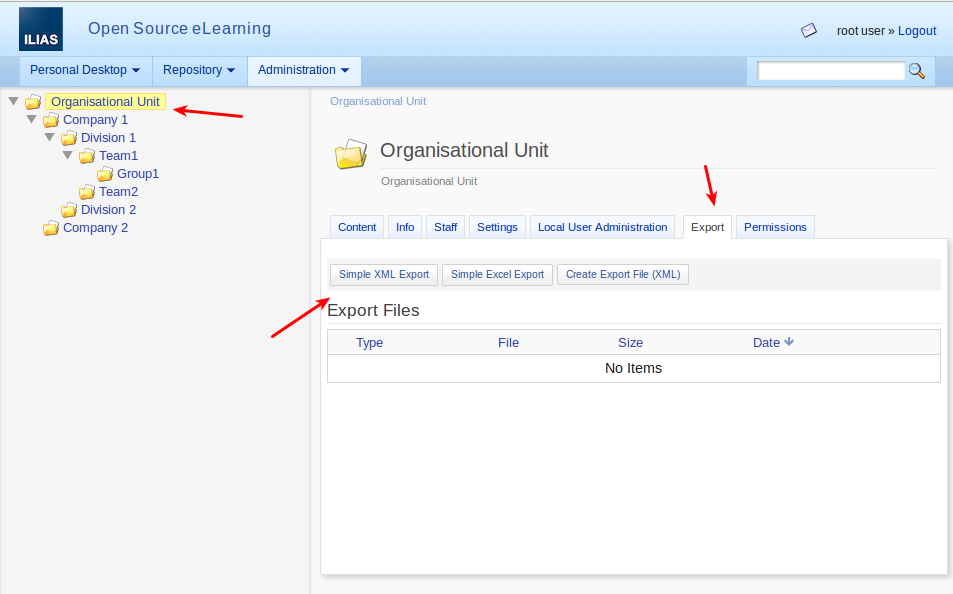Open the Personal Desktop dropdown menu

tap(84, 70)
